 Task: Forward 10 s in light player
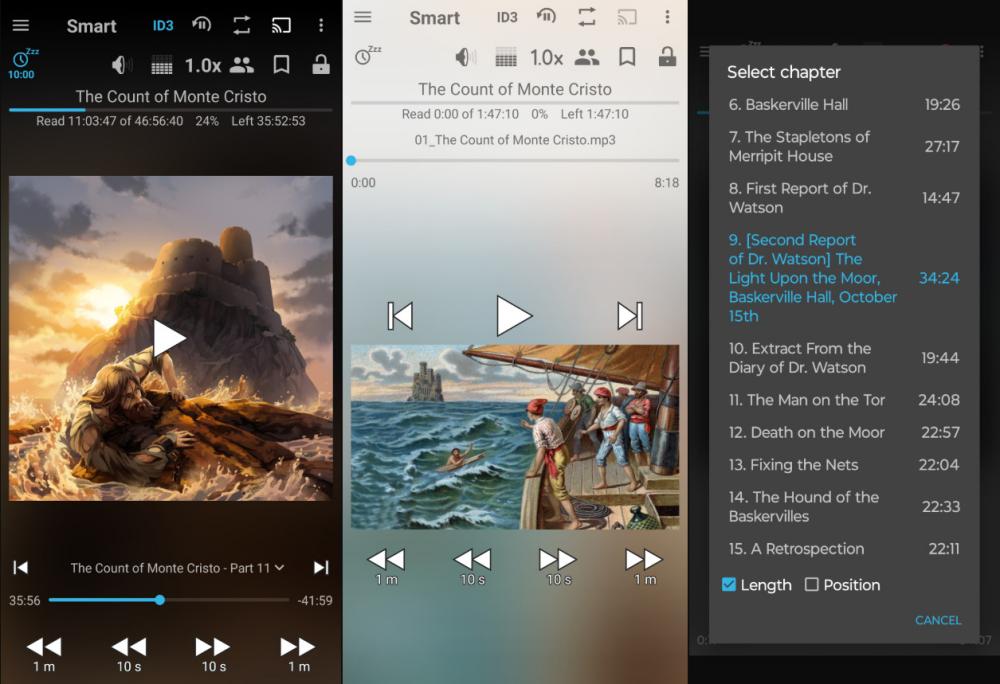[x=558, y=567]
